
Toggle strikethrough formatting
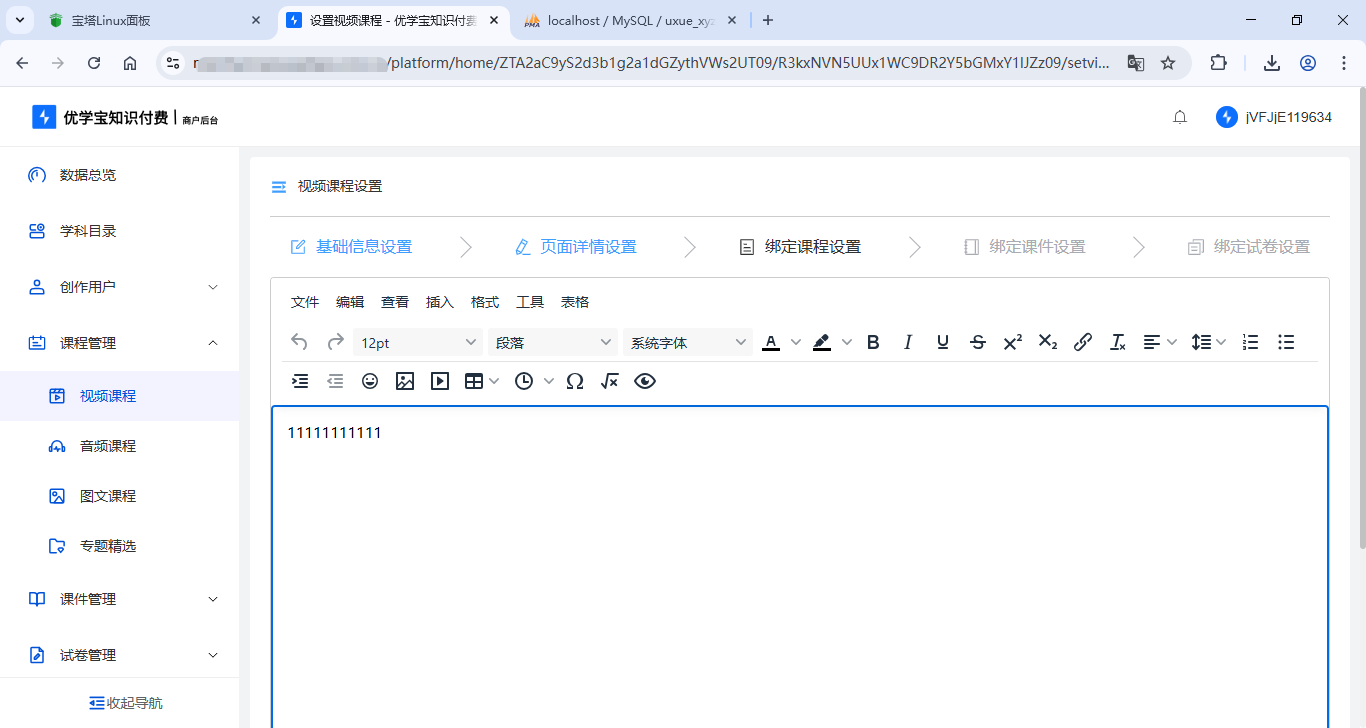(x=977, y=341)
